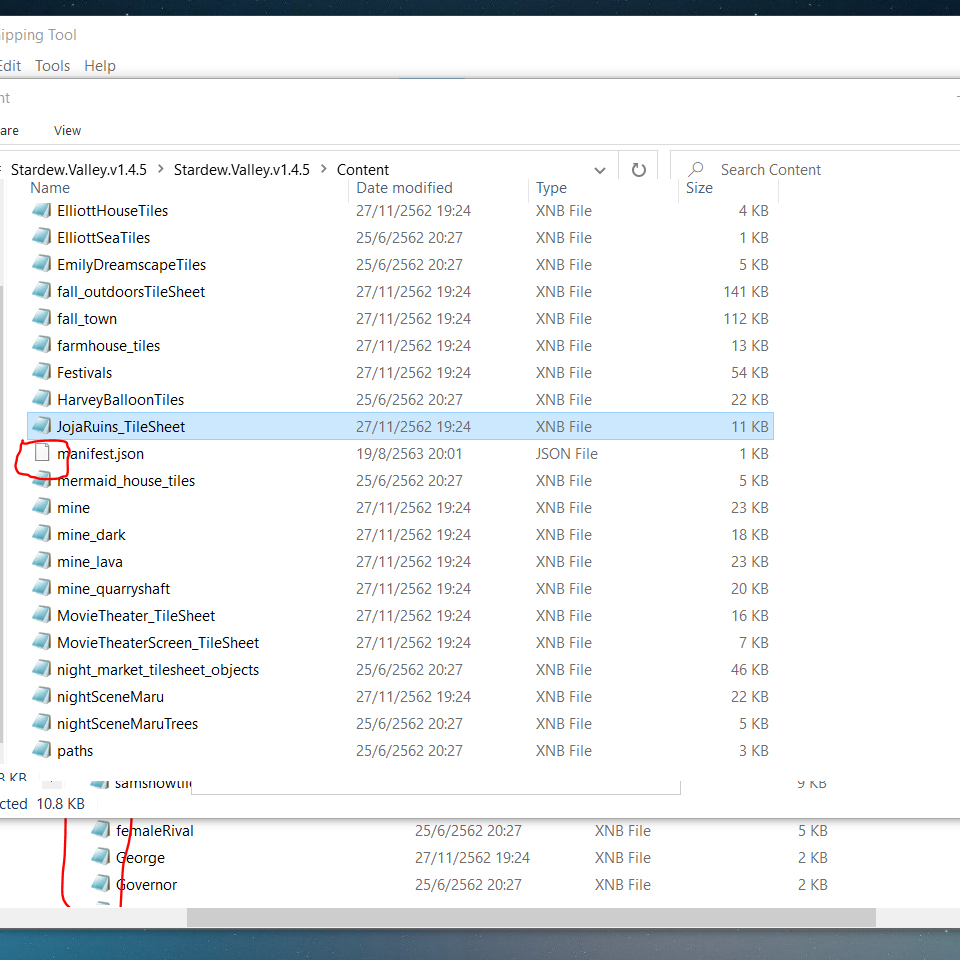Switch to the View ribbon tab
The image size is (960, 960).
click(67, 130)
